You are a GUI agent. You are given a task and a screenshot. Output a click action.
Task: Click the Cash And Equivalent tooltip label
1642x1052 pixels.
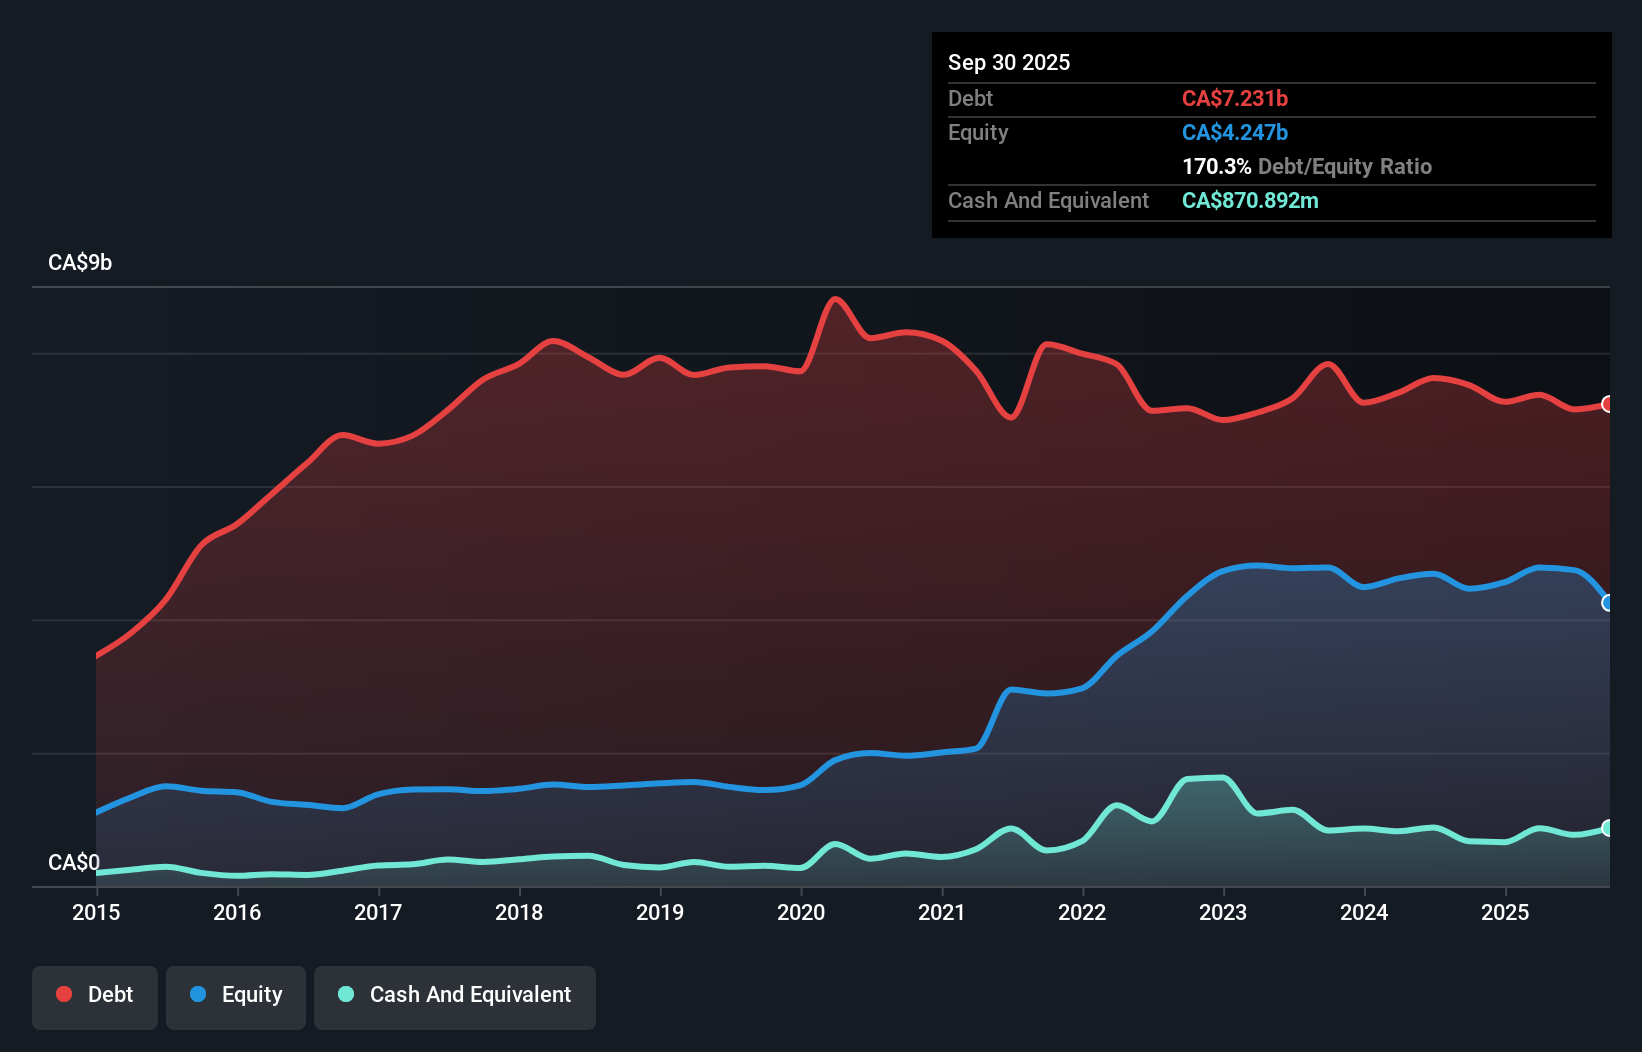coord(1048,200)
